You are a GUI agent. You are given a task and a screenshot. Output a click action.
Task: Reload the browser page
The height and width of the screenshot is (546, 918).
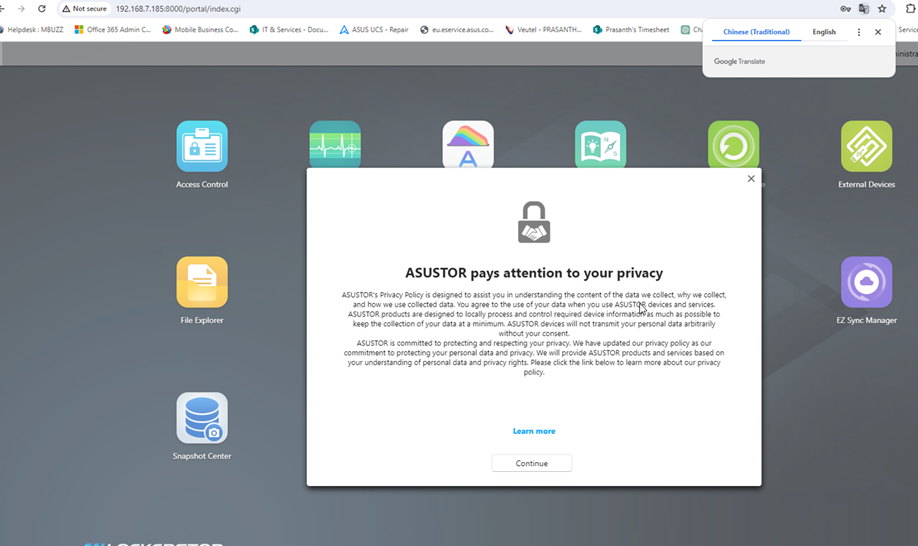42,9
